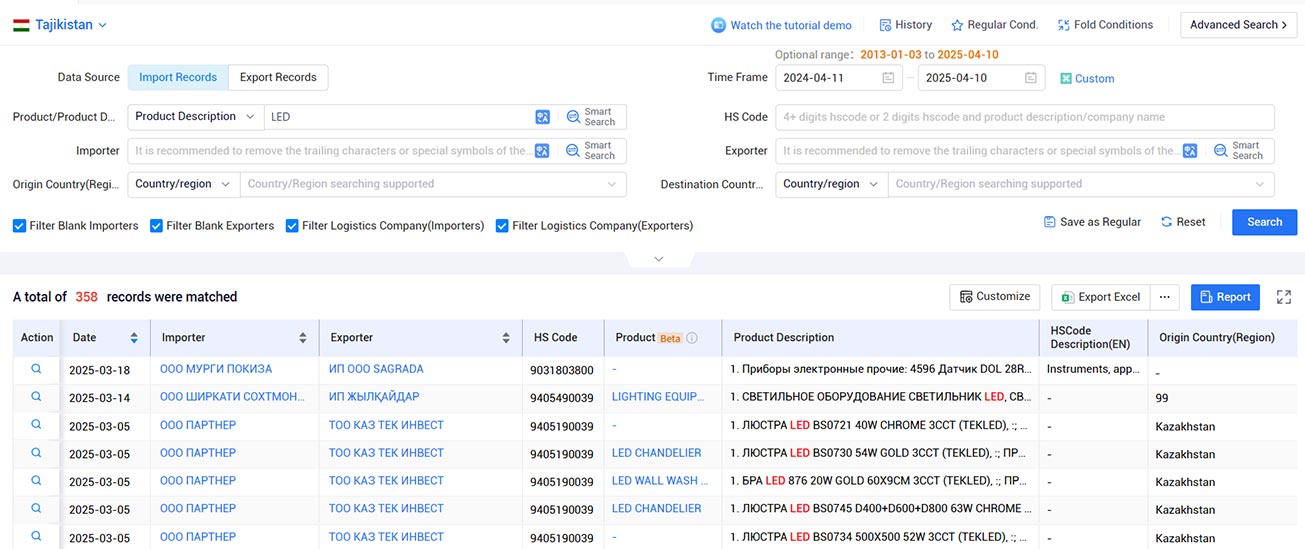Click the HS Code input field
1305x549 pixels.
1025,117
